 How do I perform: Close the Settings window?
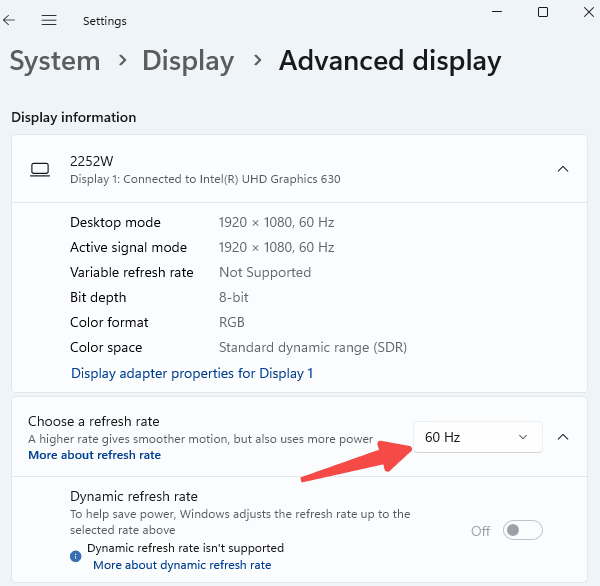[x=589, y=12]
